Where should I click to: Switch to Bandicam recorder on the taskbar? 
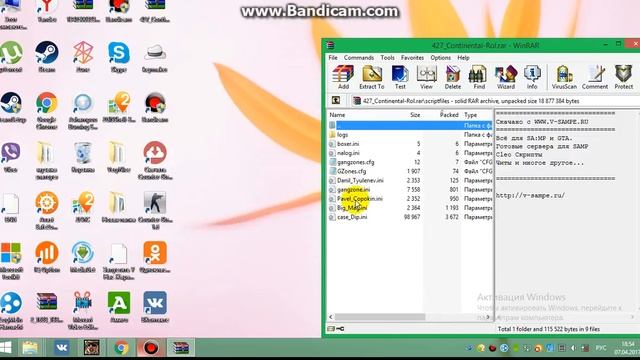pos(151,348)
